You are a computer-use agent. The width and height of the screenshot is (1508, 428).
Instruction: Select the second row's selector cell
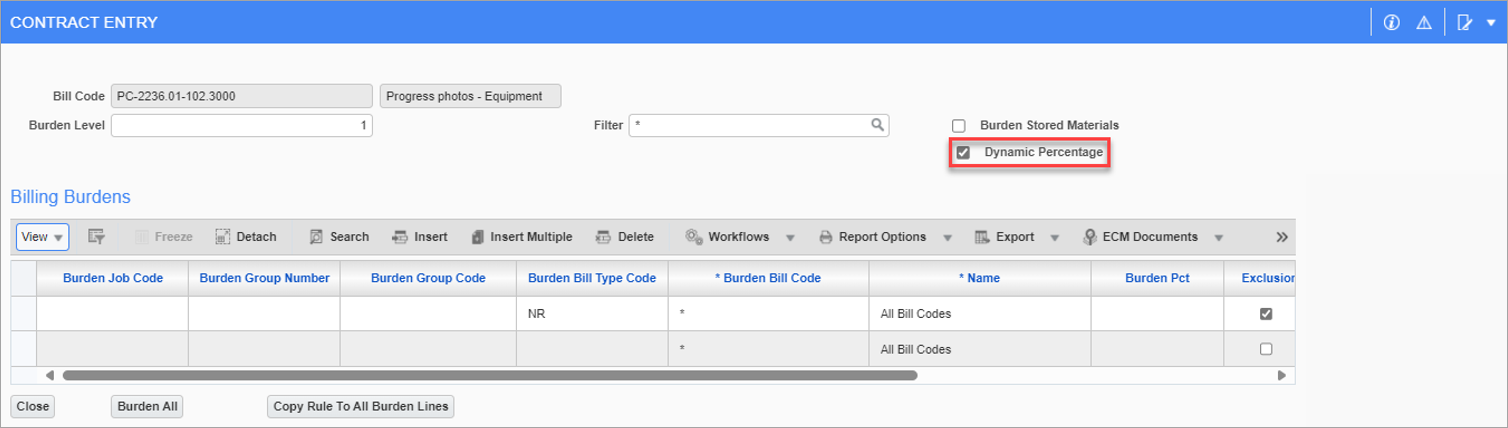click(x=24, y=350)
